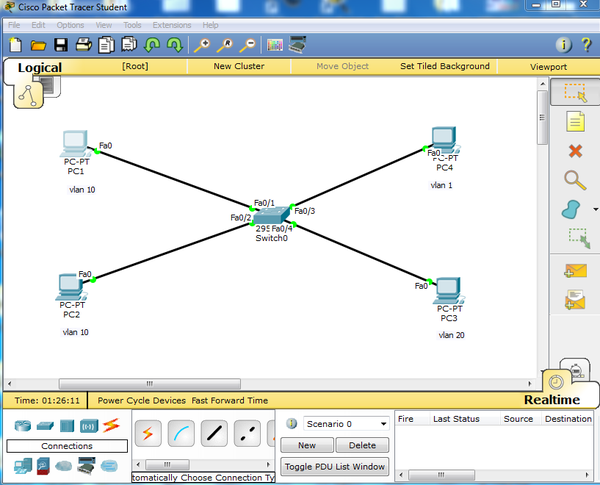This screenshot has width=600, height=485.
Task: Save with the floppy disk icon
Action: [x=61, y=45]
